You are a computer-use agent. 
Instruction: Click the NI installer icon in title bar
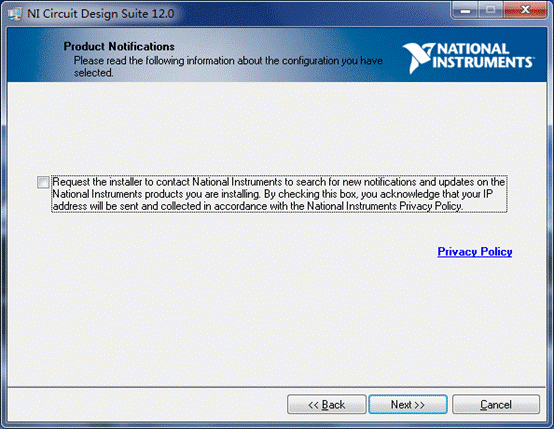point(15,14)
